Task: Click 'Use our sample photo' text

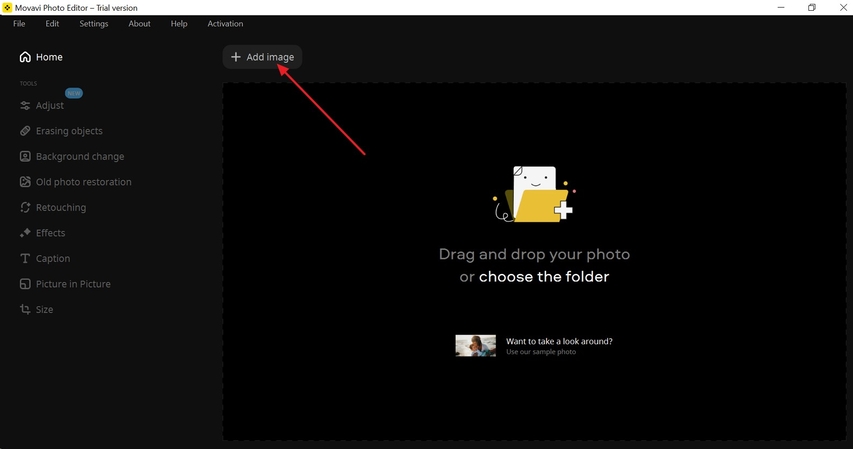Action: point(541,352)
